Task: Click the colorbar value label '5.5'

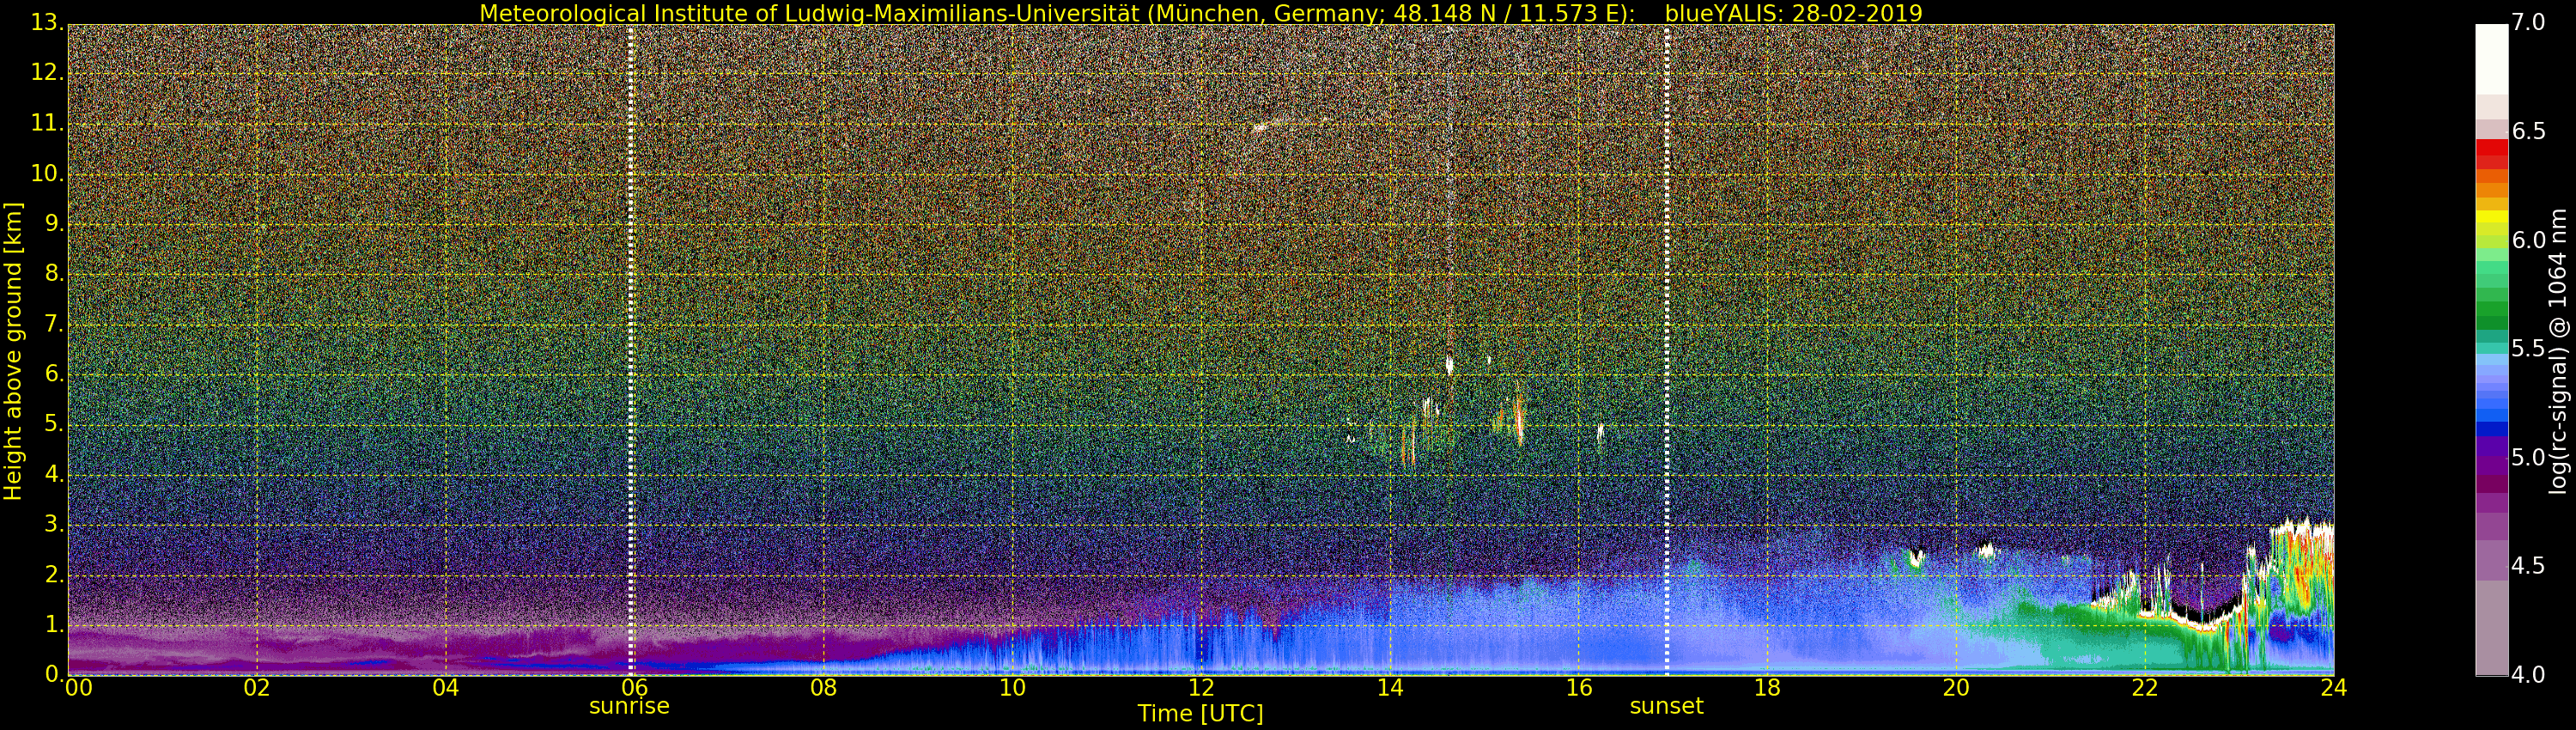Action: tap(2528, 348)
